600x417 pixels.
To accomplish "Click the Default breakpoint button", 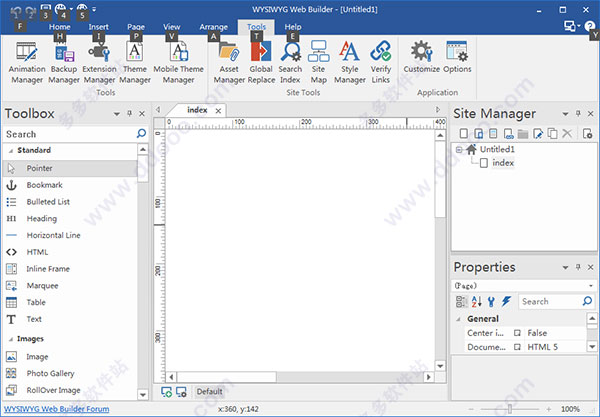I will (209, 391).
